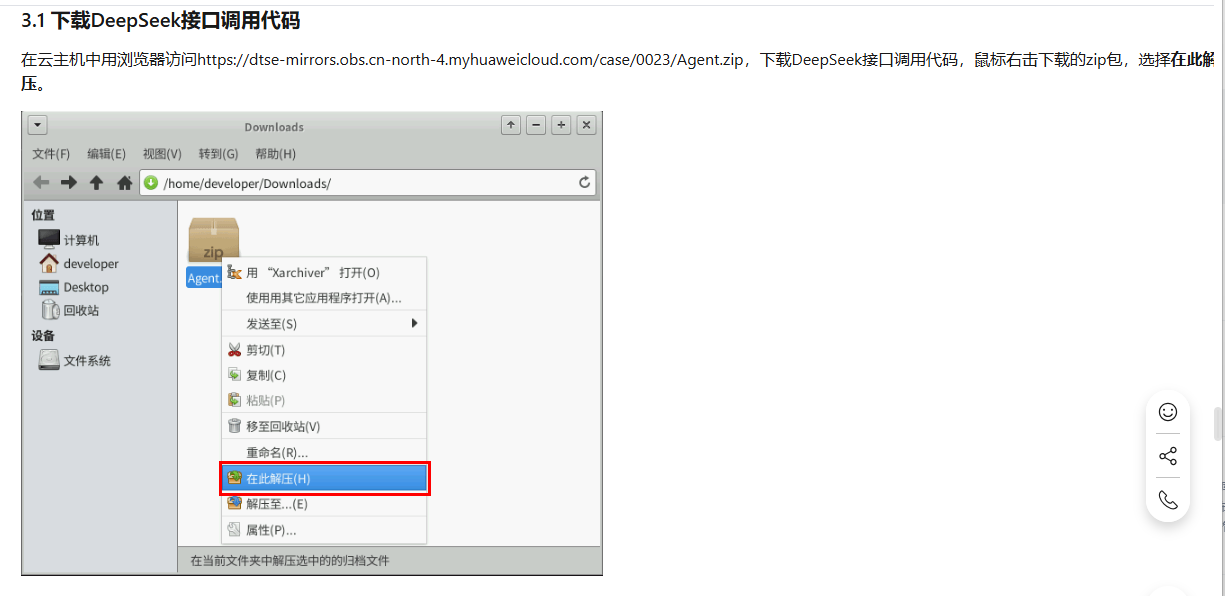
Task: Open 文件系统 in the devices list
Action: 74,361
